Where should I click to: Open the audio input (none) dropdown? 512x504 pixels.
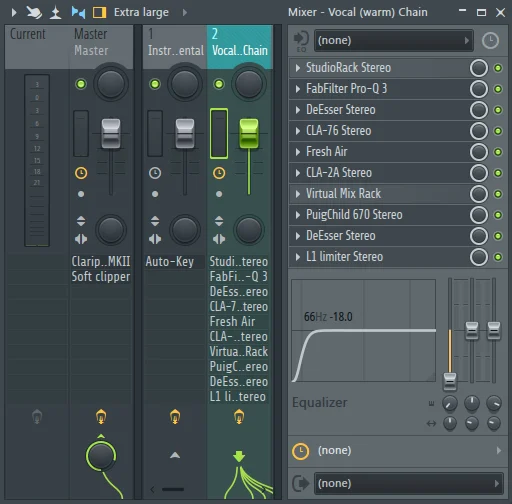[393, 41]
